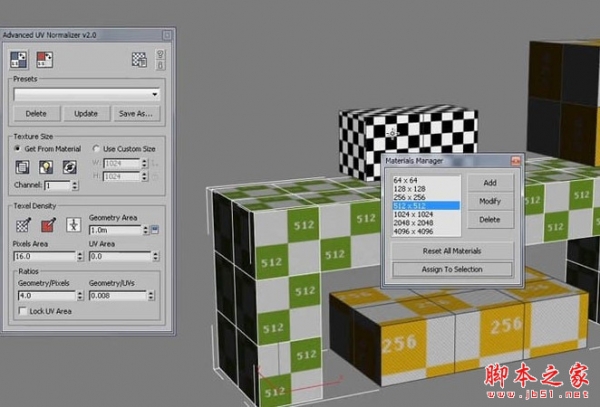Image resolution: width=600 pixels, height=407 pixels.
Task: Click the texture map frames icon
Action: coord(22,167)
